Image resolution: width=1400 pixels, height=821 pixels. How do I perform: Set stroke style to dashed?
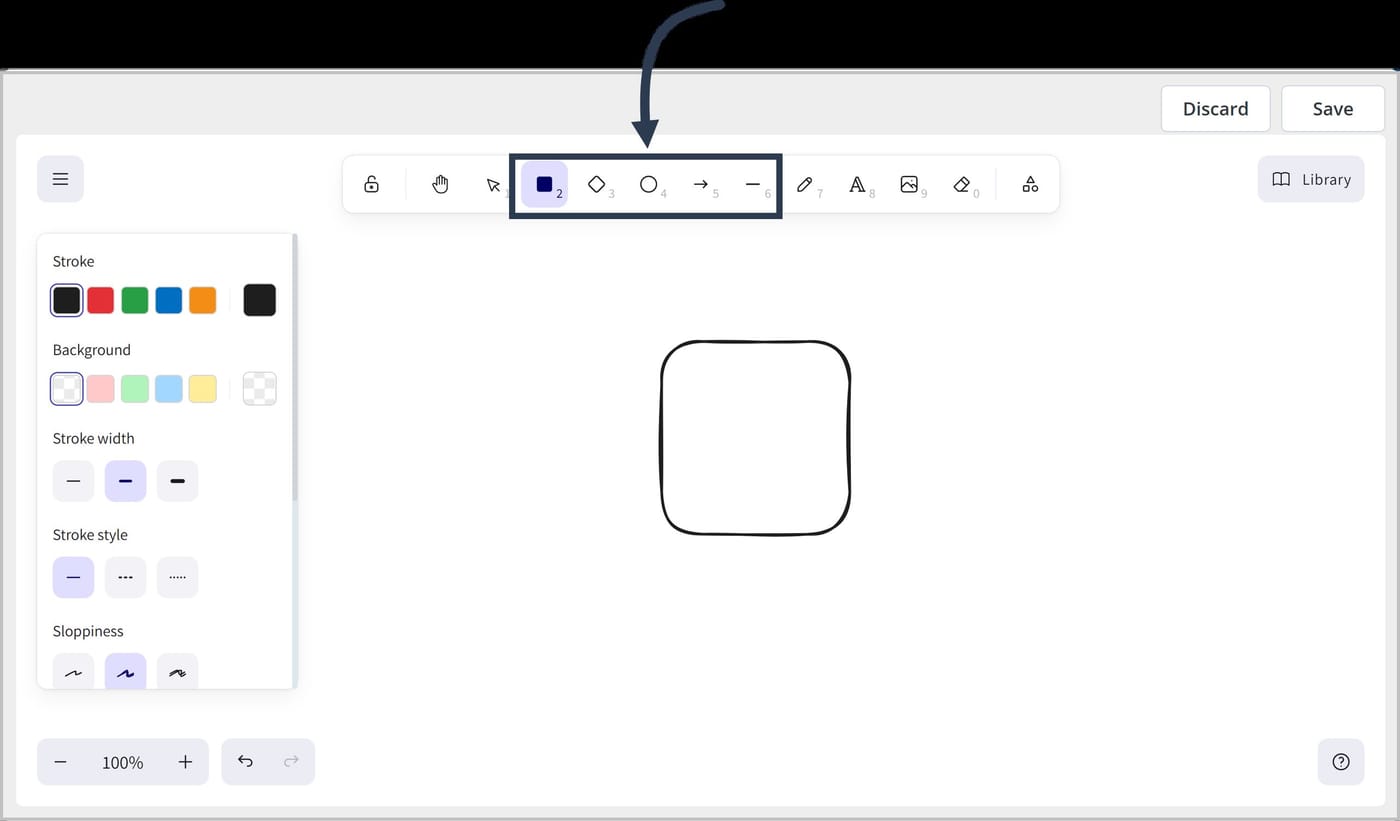tap(125, 578)
